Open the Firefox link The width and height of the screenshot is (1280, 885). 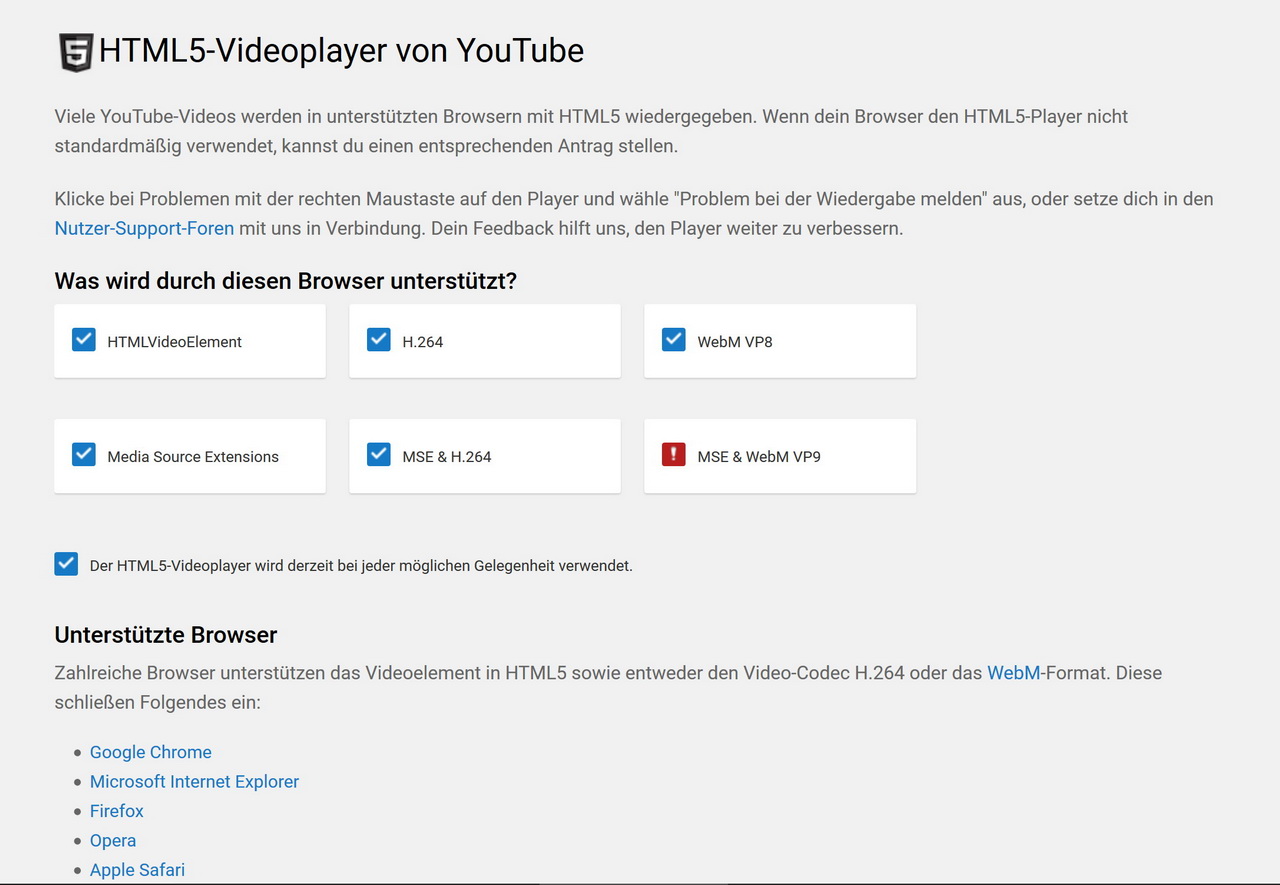(117, 811)
